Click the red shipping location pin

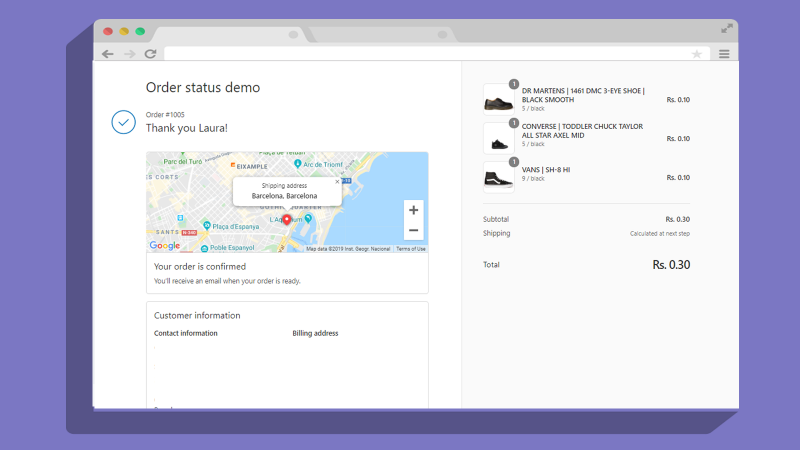pos(287,219)
